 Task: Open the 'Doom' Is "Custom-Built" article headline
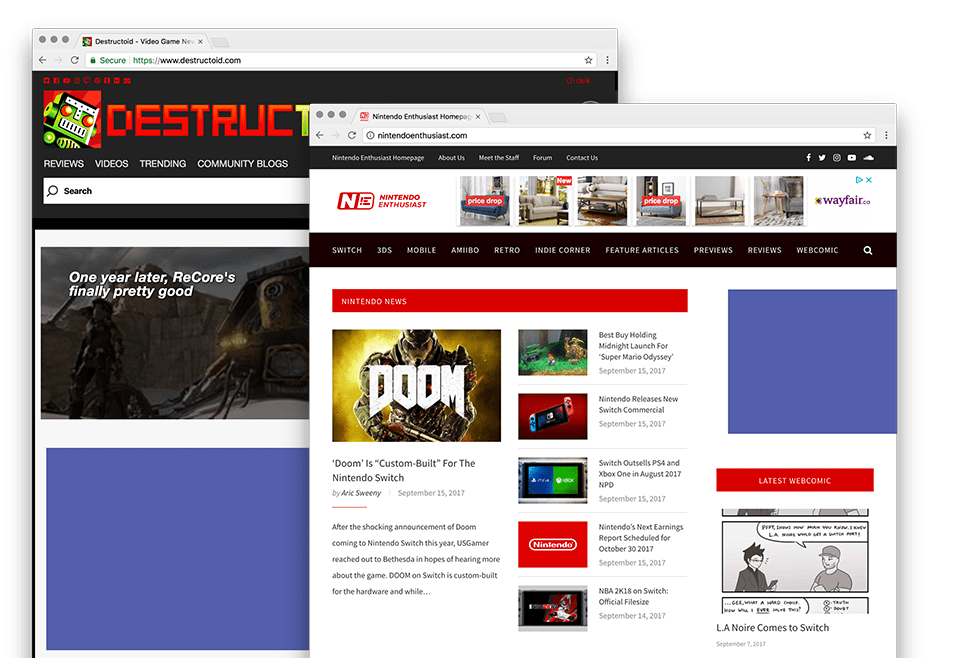[x=404, y=471]
